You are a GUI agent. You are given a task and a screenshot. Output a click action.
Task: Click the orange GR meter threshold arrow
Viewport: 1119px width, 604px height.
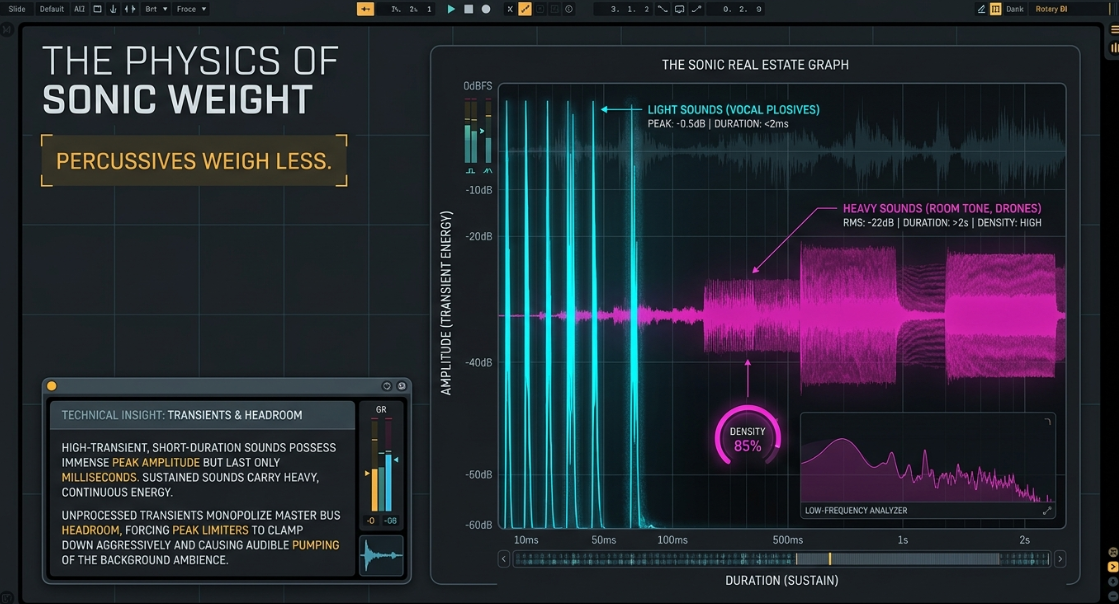pyautogui.click(x=368, y=473)
